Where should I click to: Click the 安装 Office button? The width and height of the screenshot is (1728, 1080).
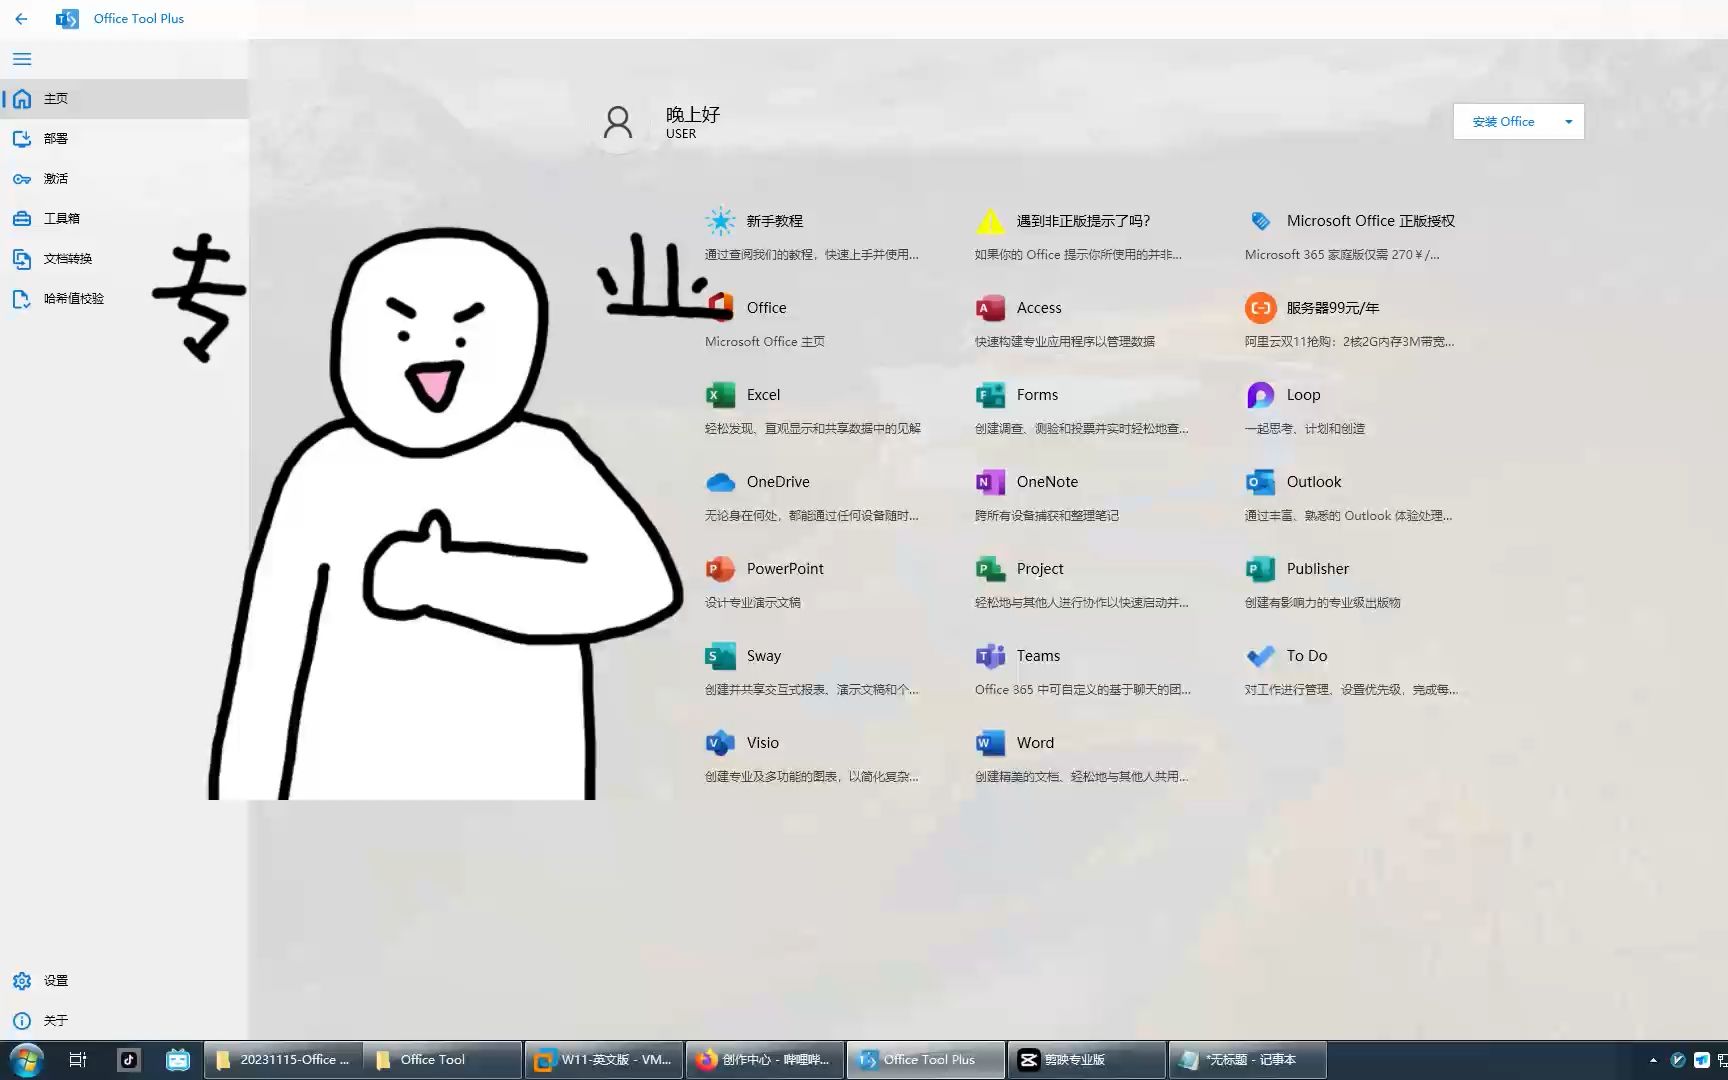[1503, 122]
